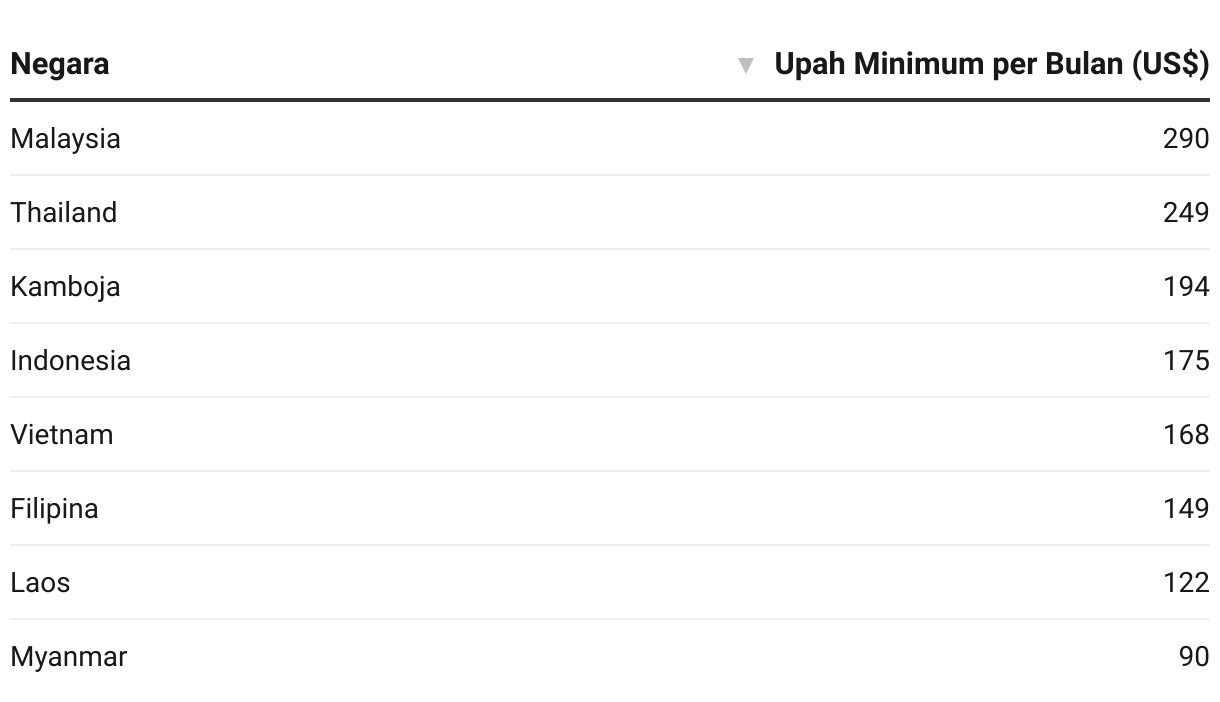Select the 122 value for Laos

[1186, 582]
